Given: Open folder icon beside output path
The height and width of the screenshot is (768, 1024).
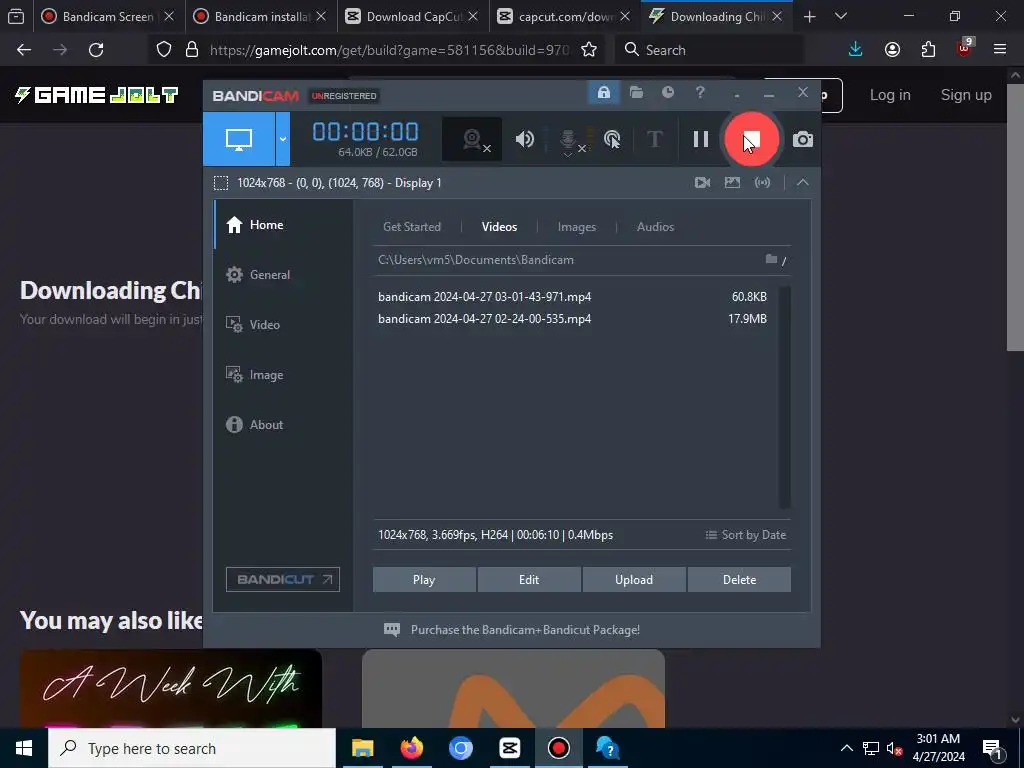Looking at the screenshot, I should [771, 259].
